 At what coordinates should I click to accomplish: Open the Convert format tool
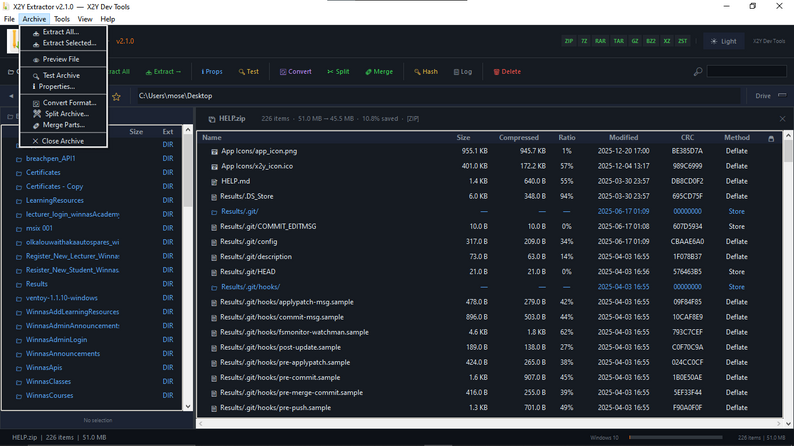pos(296,72)
